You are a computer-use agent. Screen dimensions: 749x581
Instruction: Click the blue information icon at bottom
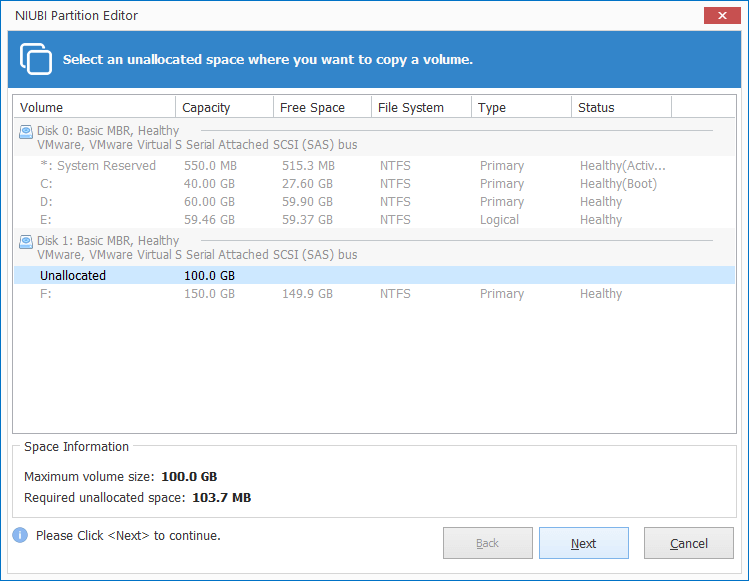[x=20, y=536]
